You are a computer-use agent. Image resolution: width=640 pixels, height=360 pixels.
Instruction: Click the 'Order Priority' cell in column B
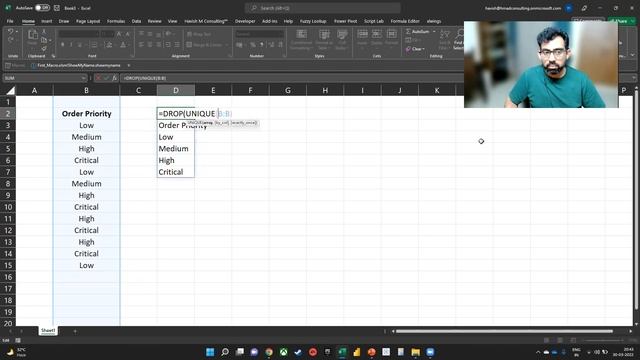[87, 113]
